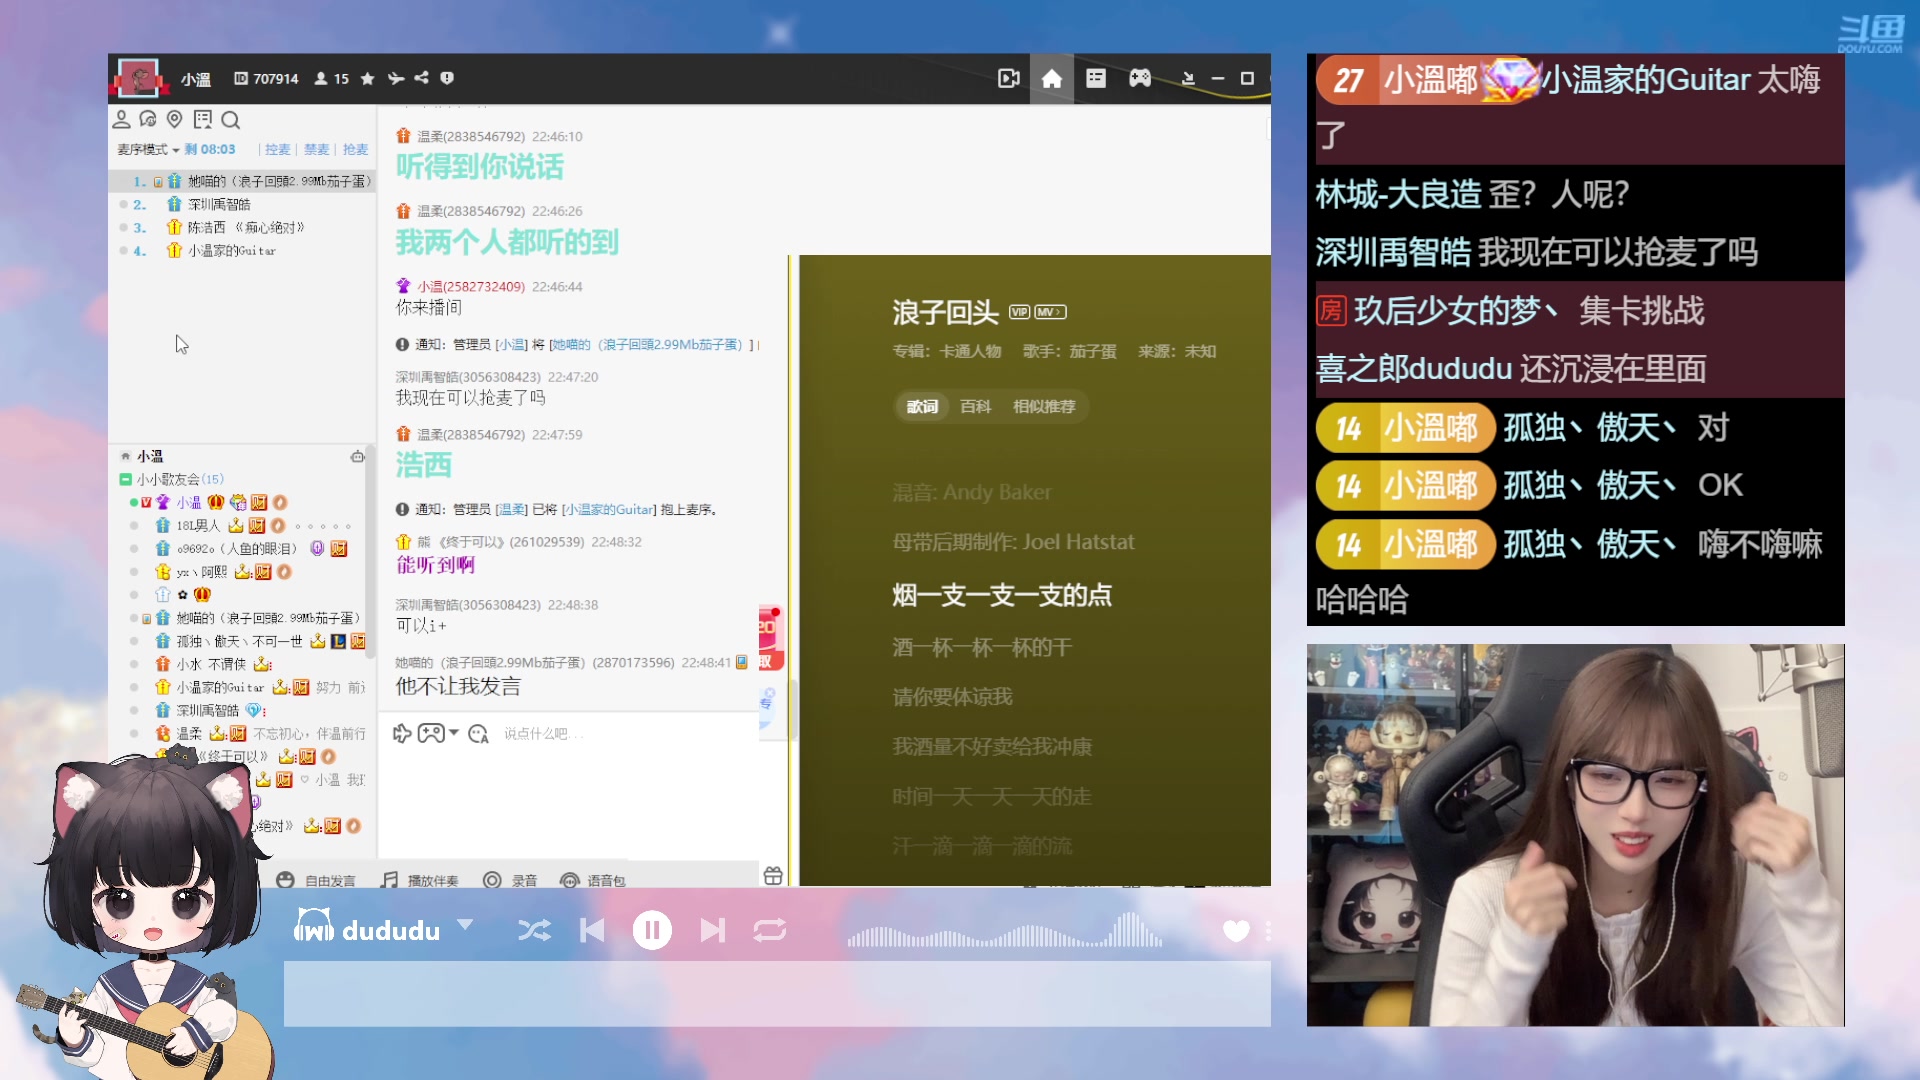Click the lyric line 酒一杯一杯一杯的干

982,648
